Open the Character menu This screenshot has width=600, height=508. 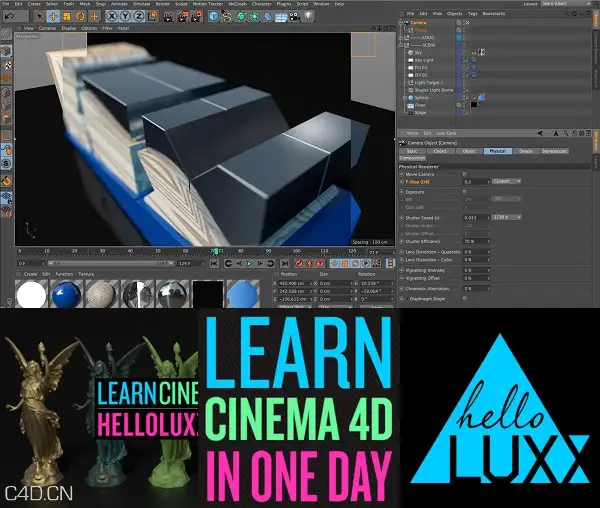261,4
